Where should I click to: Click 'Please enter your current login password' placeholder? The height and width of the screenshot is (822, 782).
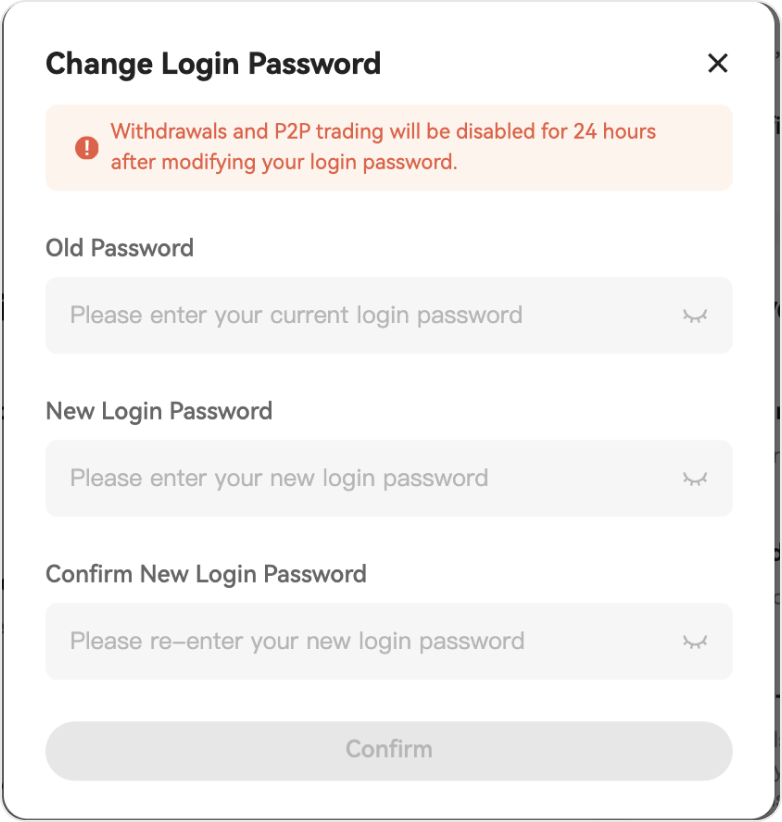(x=296, y=316)
